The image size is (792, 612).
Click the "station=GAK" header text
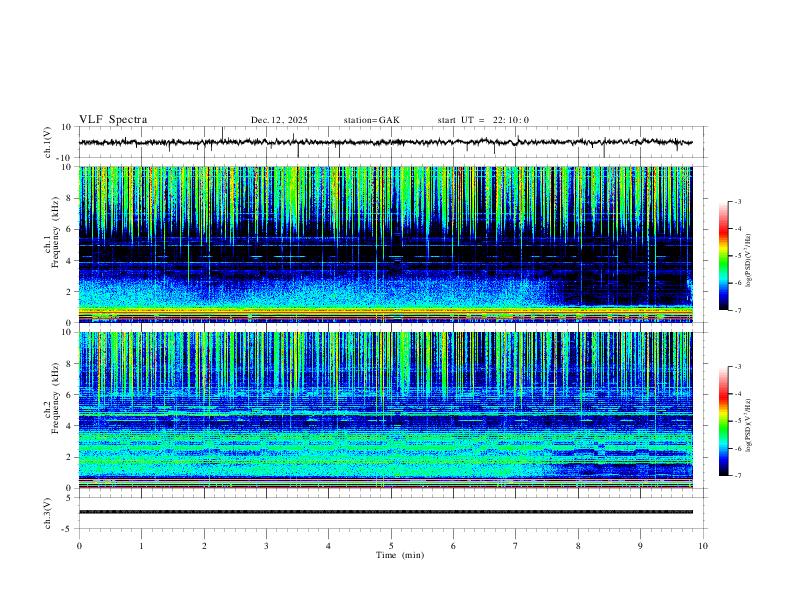(372, 120)
